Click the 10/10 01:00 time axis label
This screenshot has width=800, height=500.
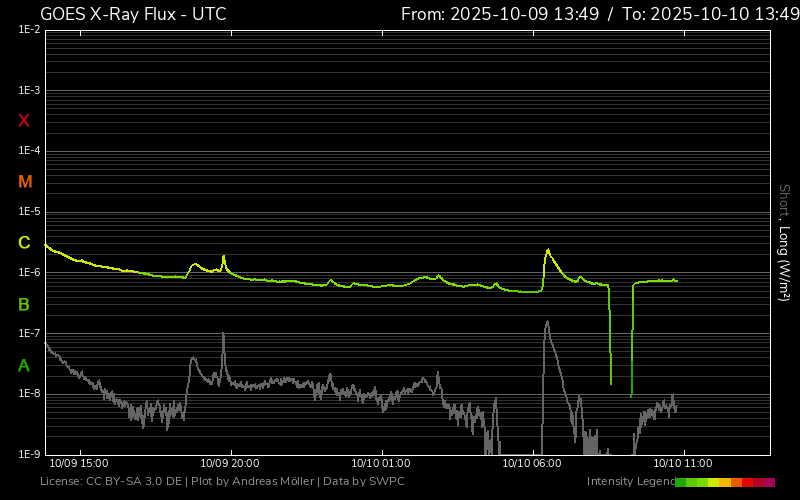coord(381,464)
